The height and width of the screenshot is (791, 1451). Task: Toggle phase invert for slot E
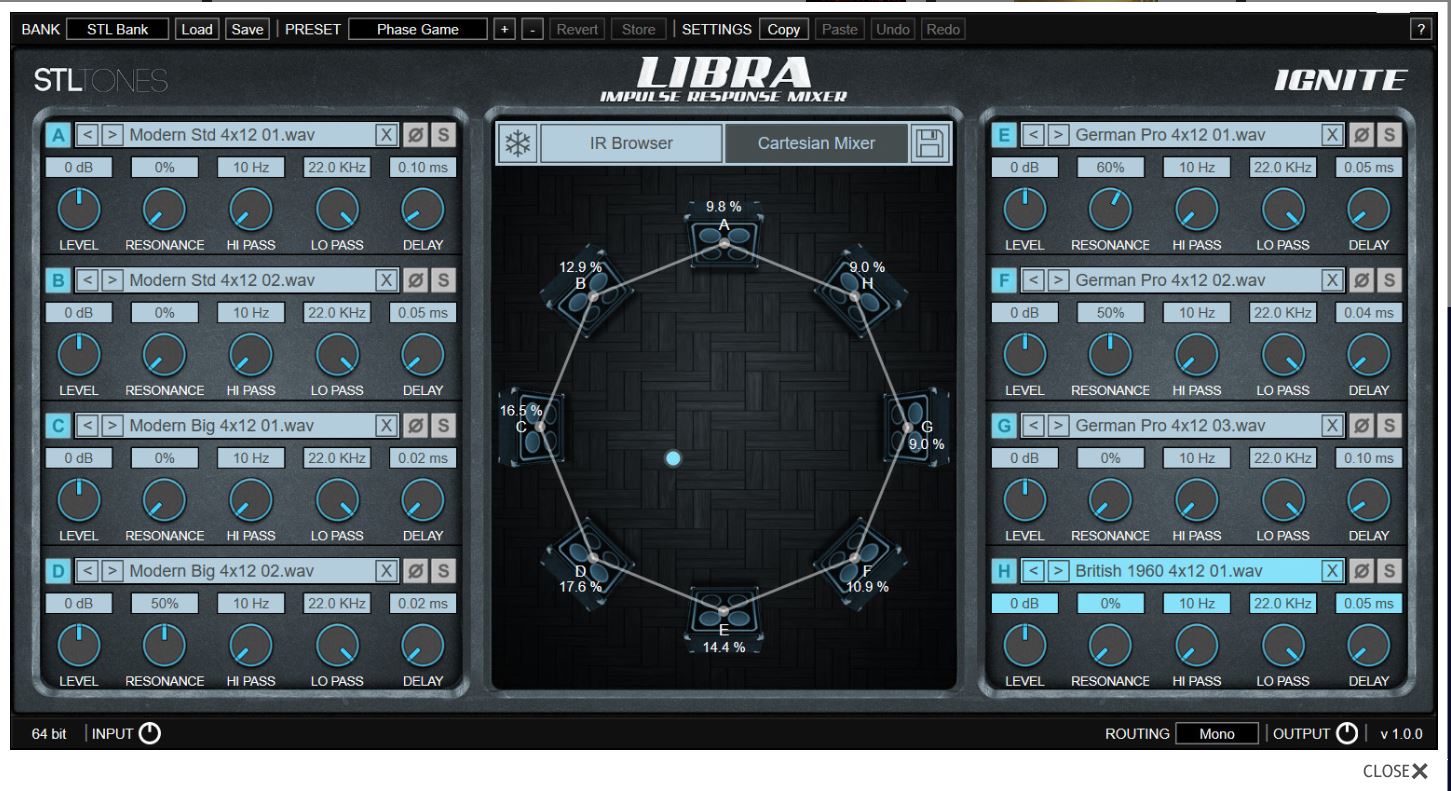coord(1361,135)
